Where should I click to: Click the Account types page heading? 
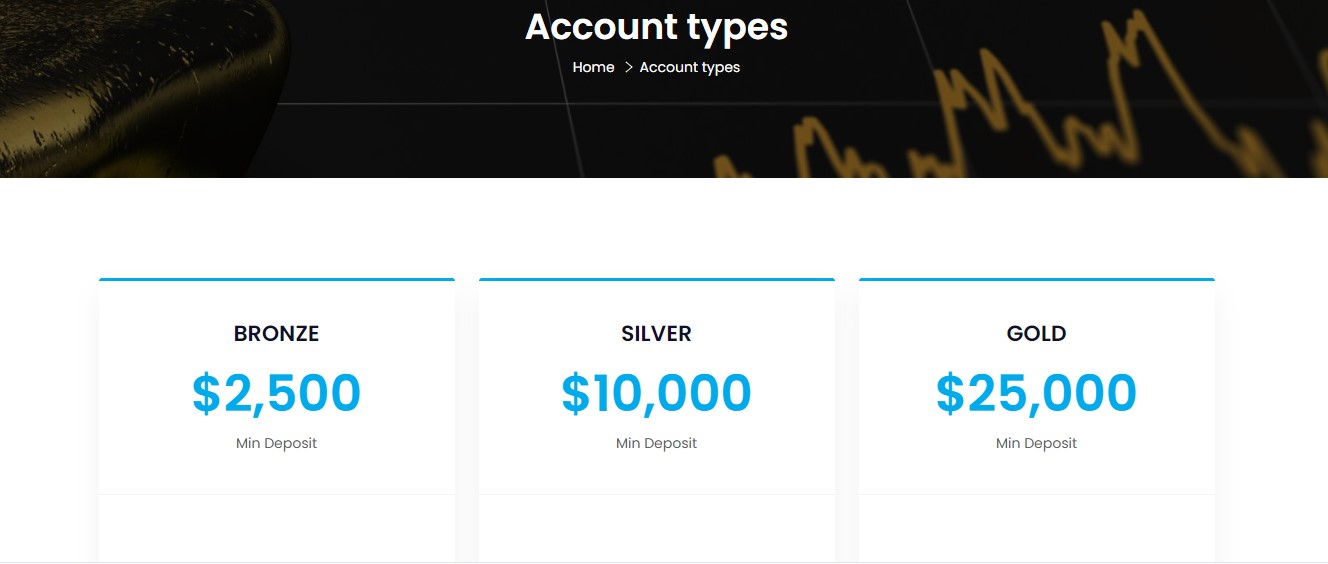click(656, 27)
